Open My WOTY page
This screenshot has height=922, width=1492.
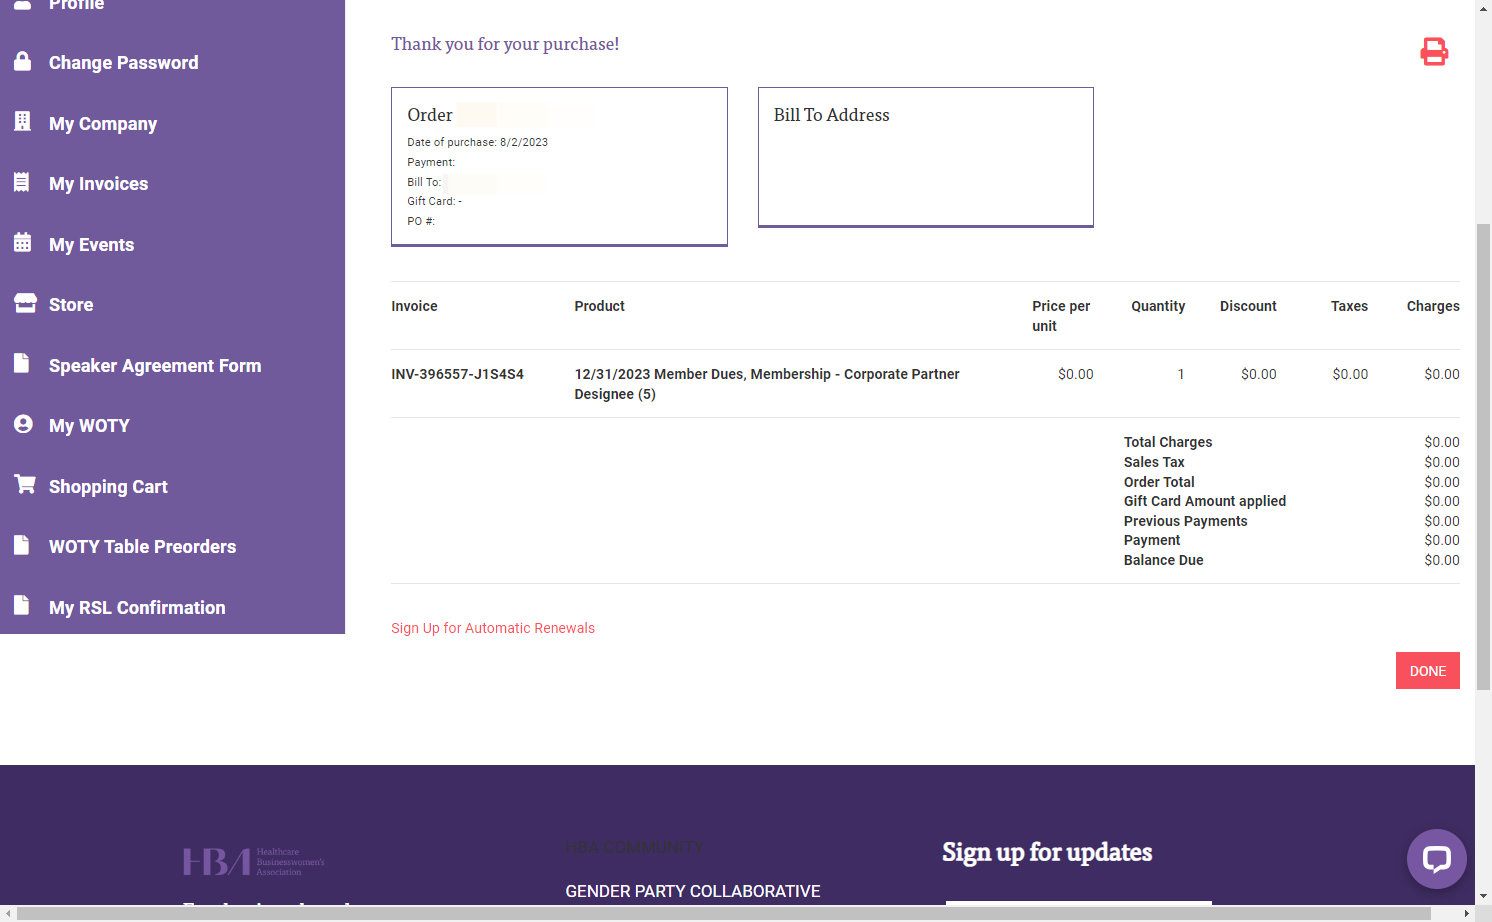pyautogui.click(x=89, y=426)
